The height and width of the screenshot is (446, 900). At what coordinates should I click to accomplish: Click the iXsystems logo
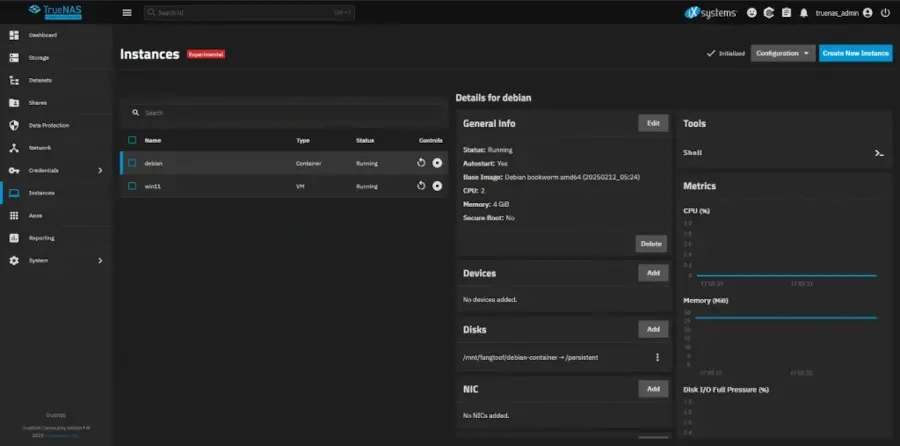711,13
